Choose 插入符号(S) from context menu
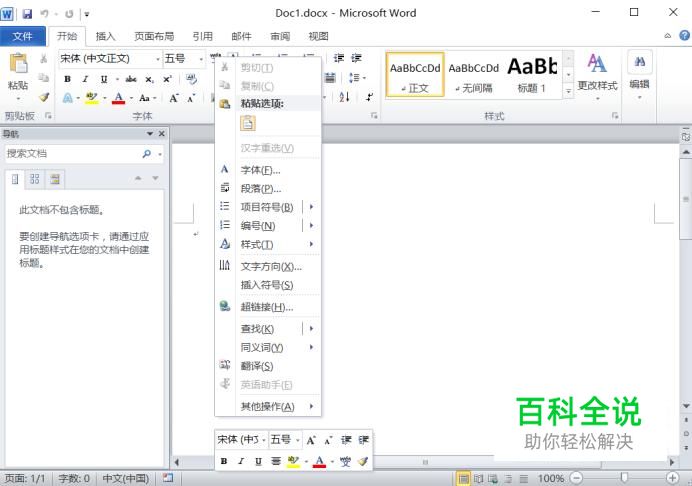Viewport: 692px width, 486px height. coord(268,285)
